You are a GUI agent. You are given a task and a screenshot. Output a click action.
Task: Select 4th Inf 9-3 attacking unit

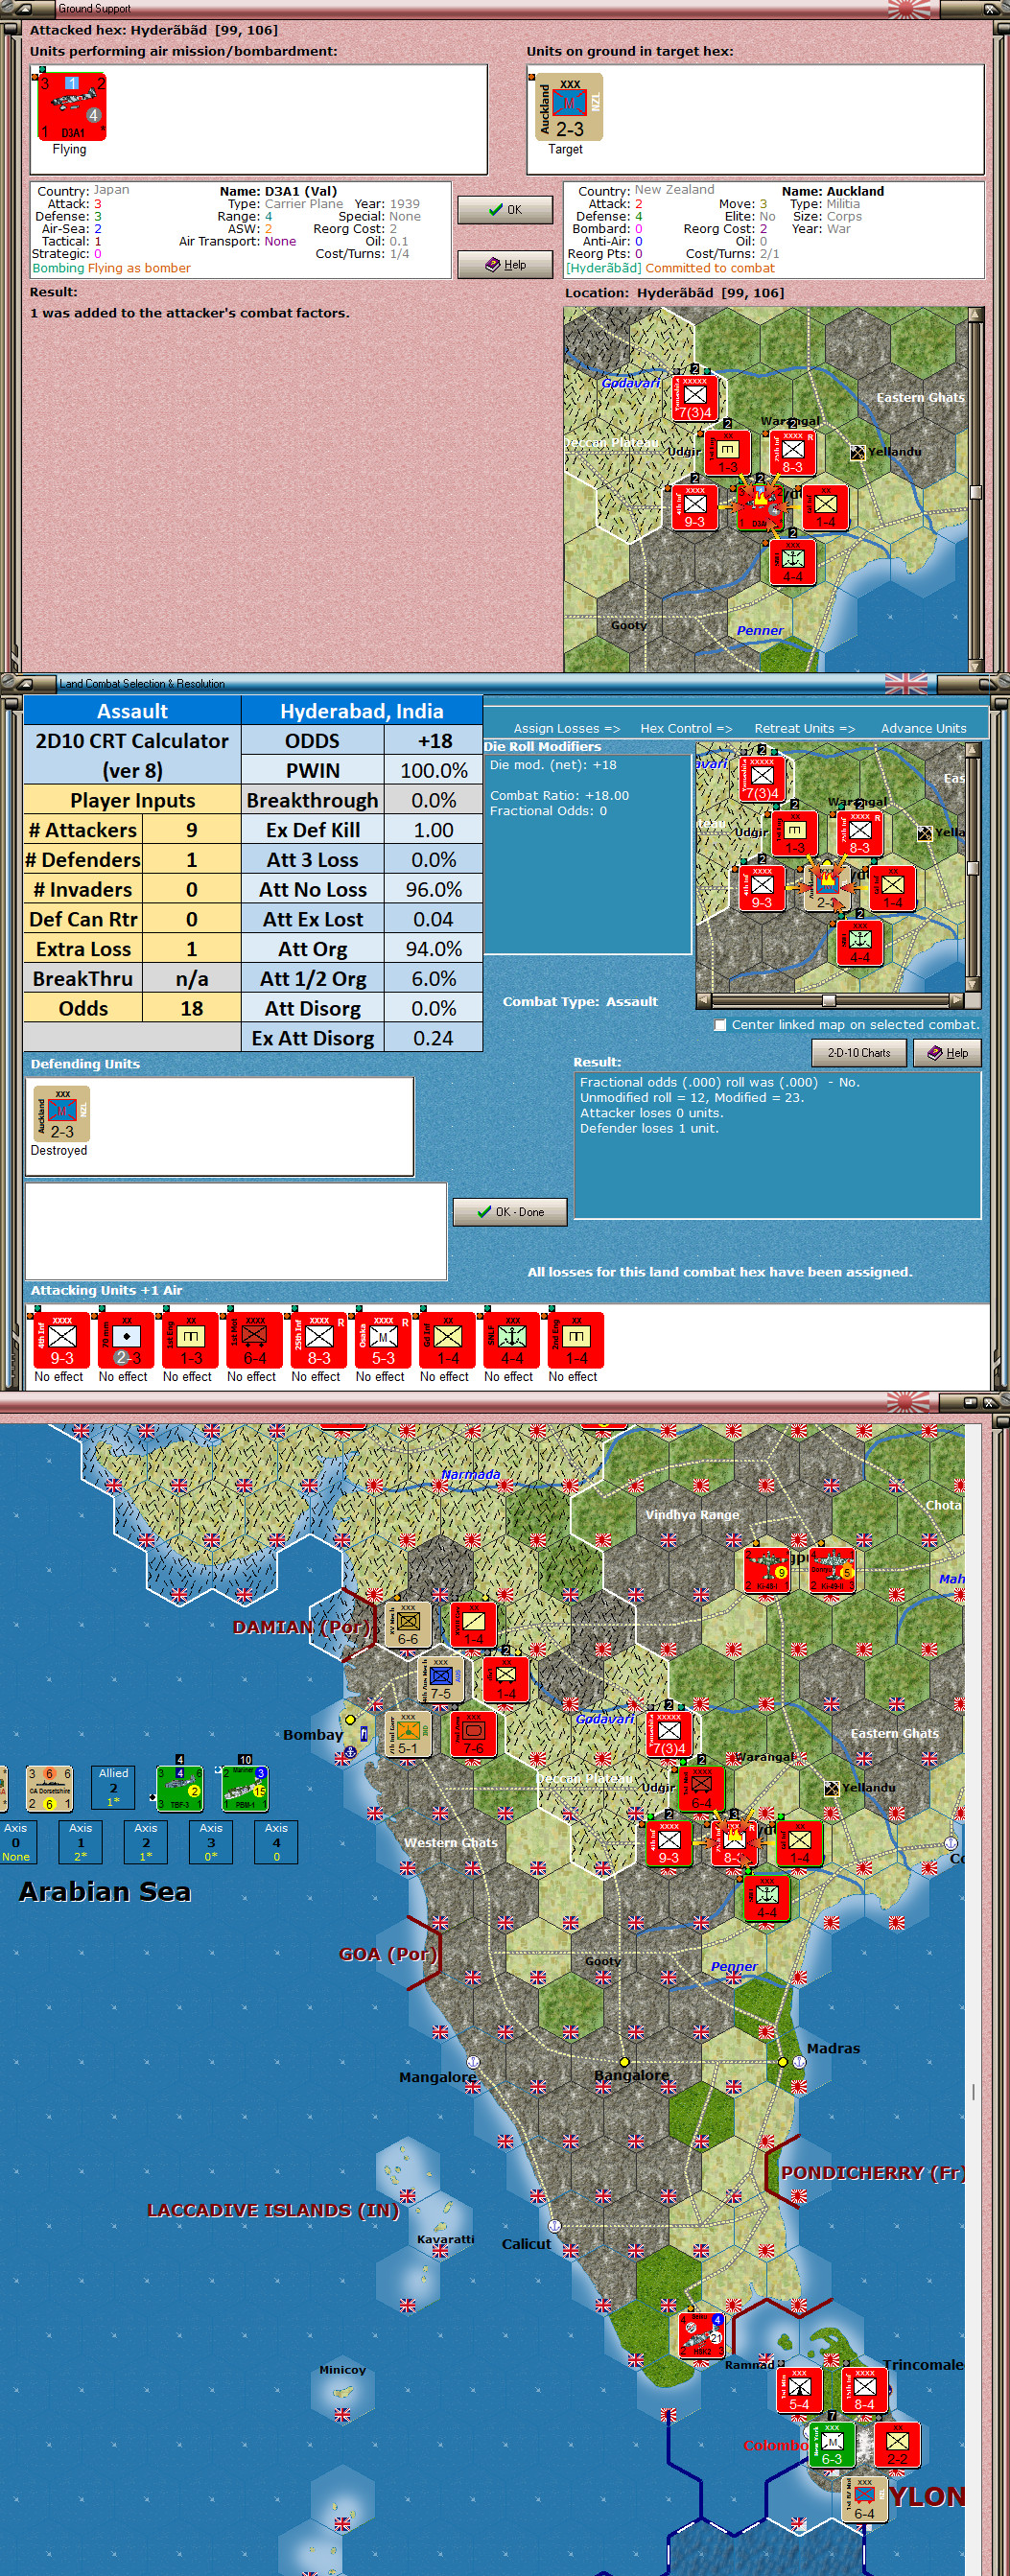[62, 1340]
